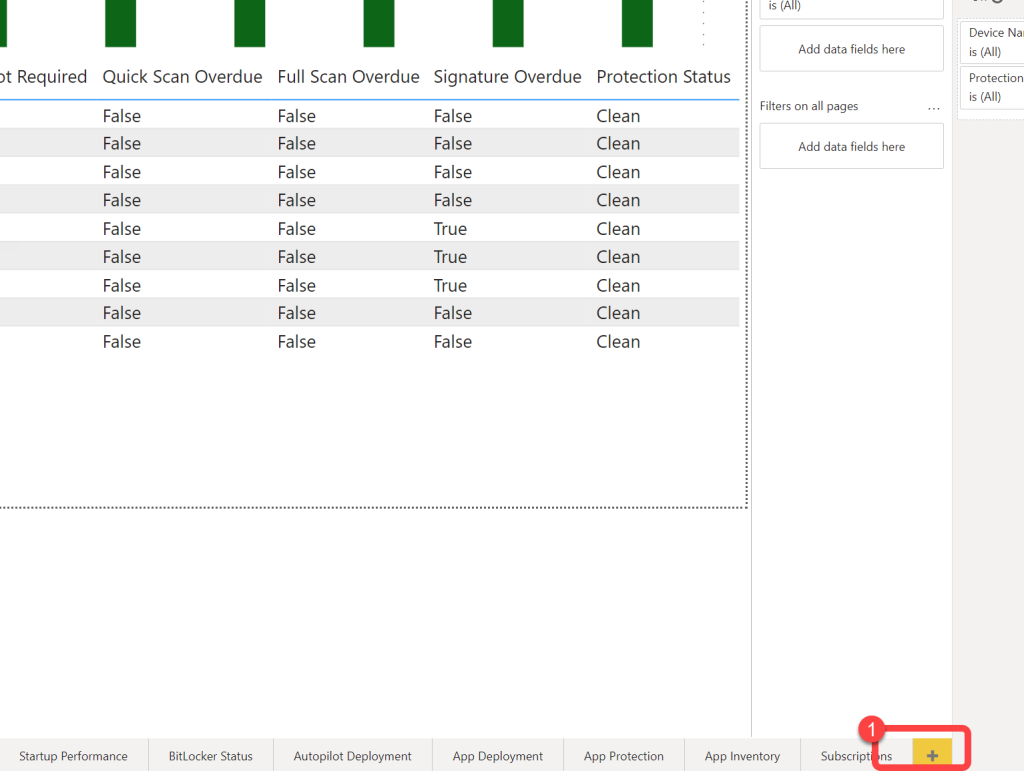Select the first True value in Signature Overdue
Image resolution: width=1024 pixels, height=771 pixels.
[x=450, y=229]
